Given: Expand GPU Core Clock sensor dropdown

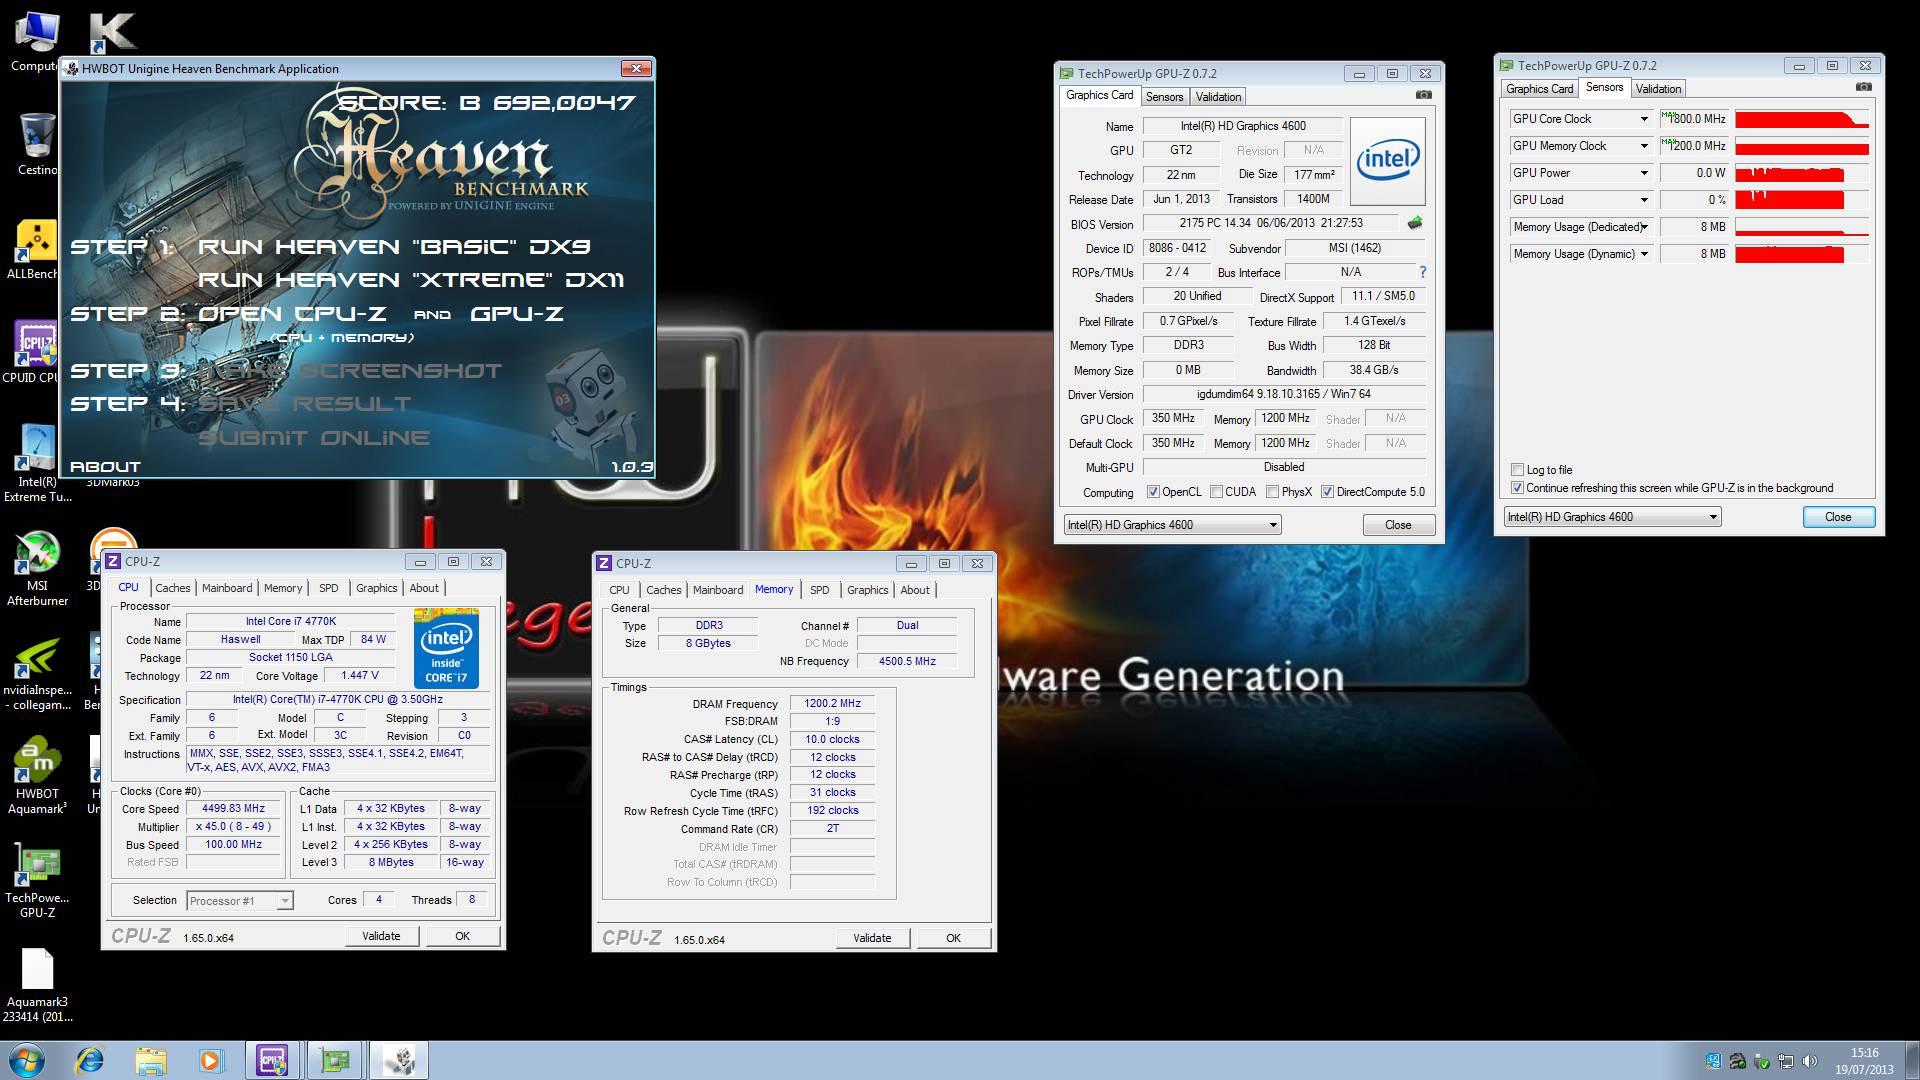Looking at the screenshot, I should pyautogui.click(x=1643, y=119).
